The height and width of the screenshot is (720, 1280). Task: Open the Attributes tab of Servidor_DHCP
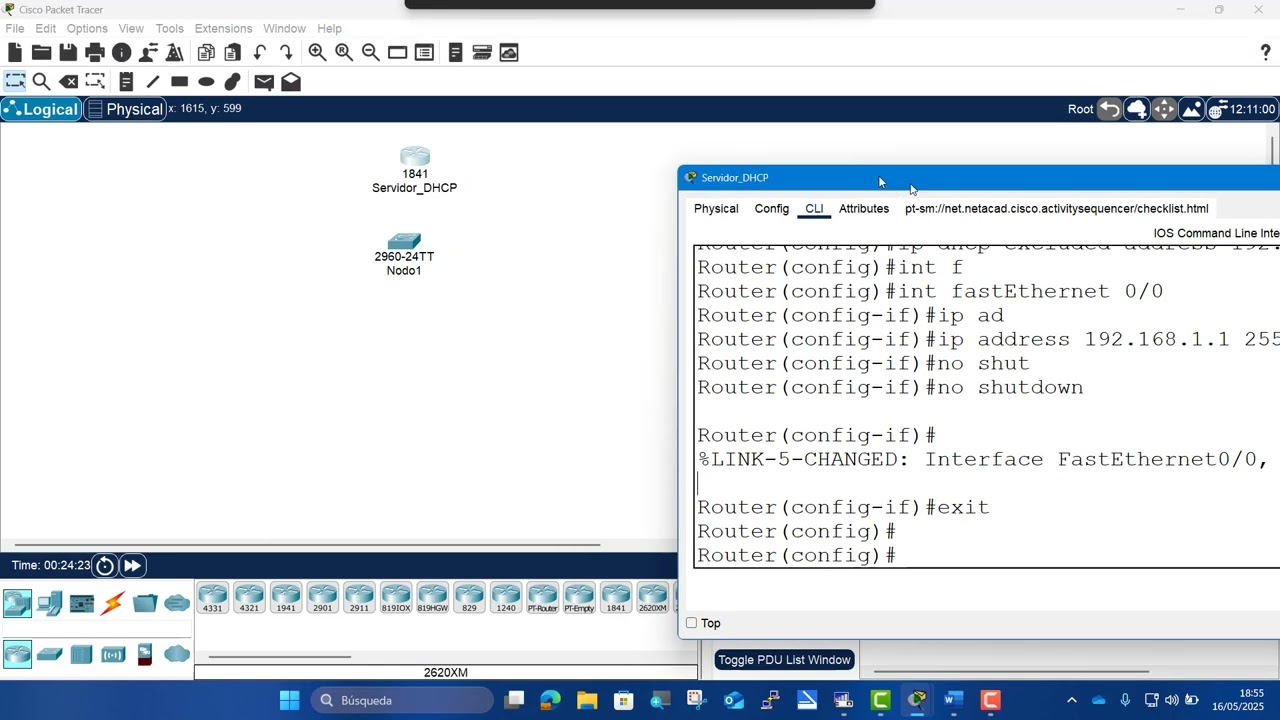[864, 208]
